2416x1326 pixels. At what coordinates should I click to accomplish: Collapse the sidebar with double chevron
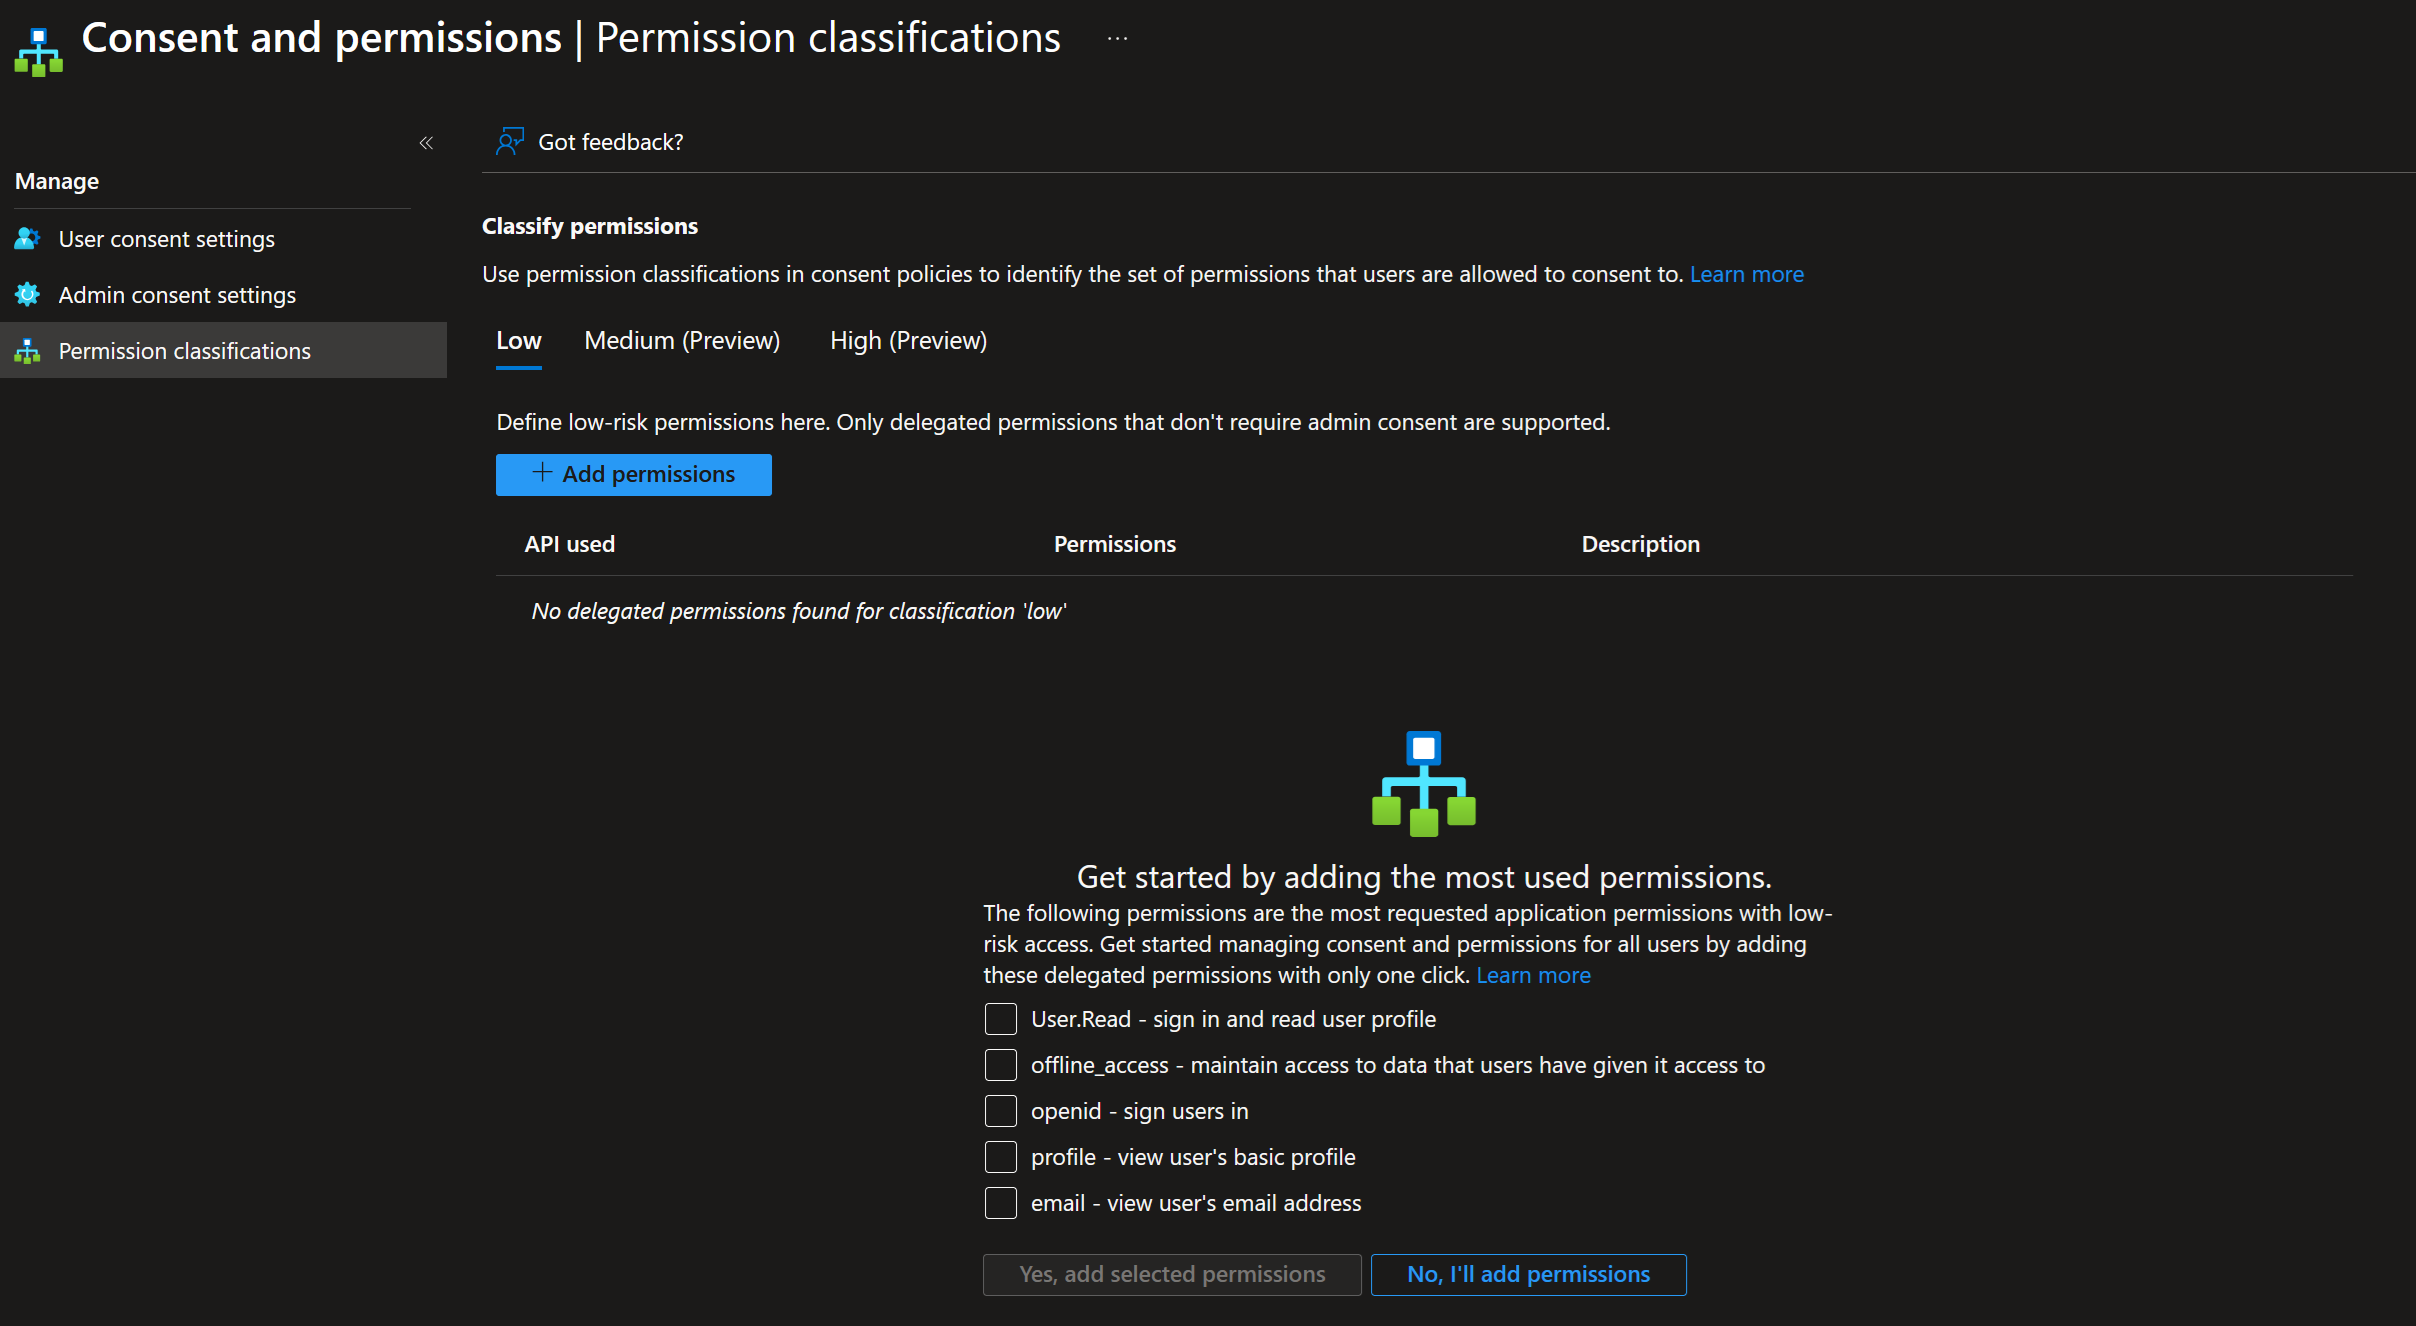(x=426, y=143)
